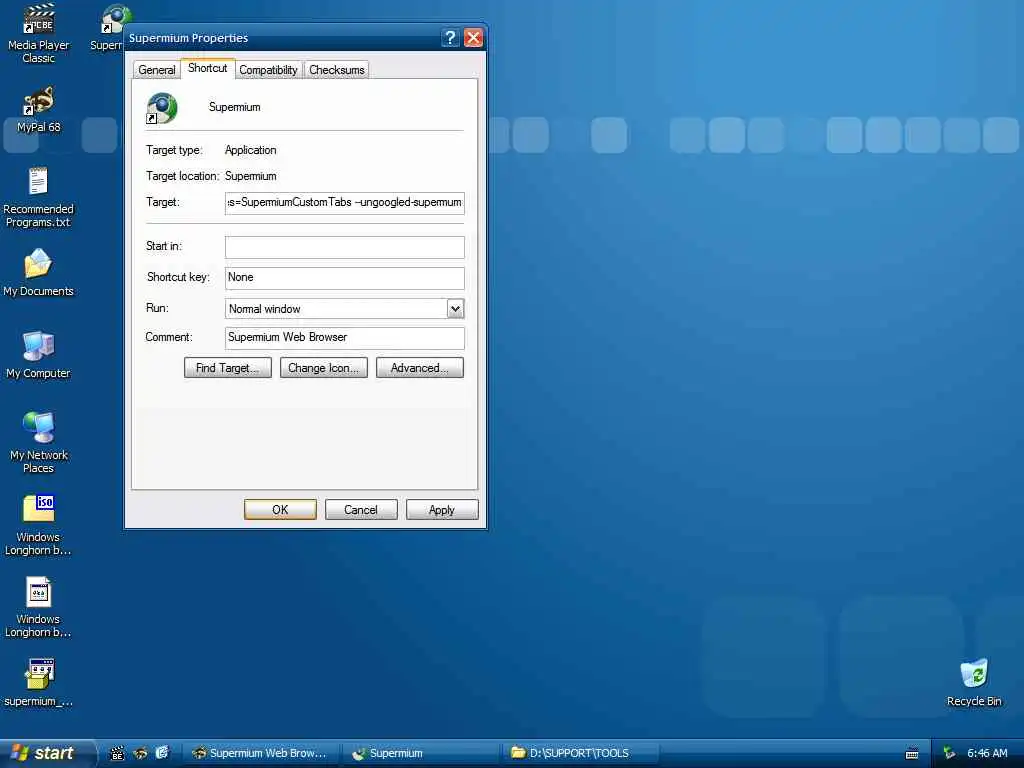
Task: Select Recommended Programs.txt file icon
Action: pos(39,197)
